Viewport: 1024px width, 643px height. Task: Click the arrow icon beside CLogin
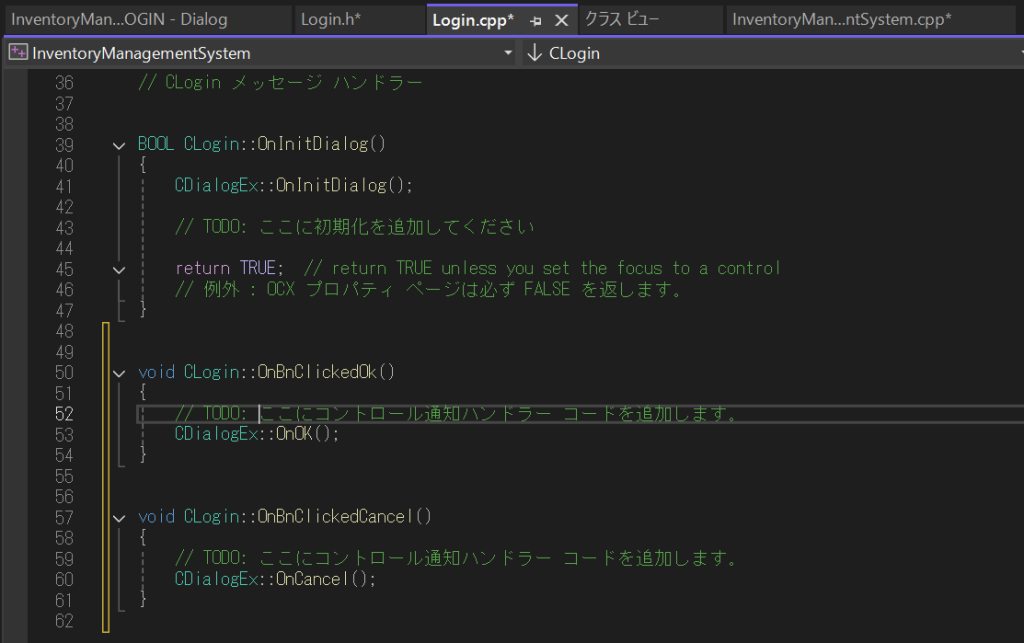534,53
